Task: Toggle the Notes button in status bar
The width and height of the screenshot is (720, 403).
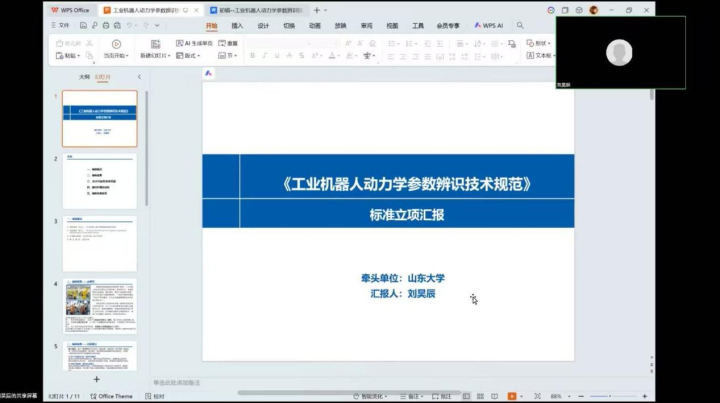Action: click(x=411, y=396)
